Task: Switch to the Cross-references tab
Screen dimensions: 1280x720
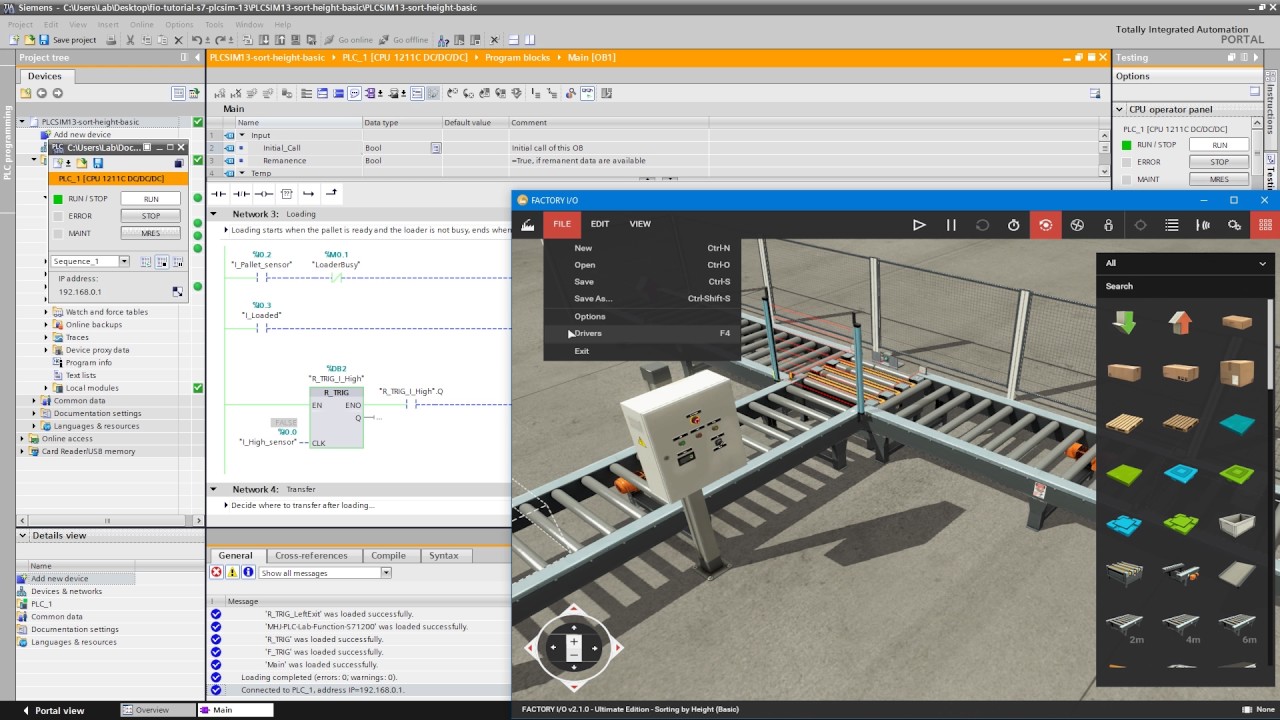Action: [311, 556]
